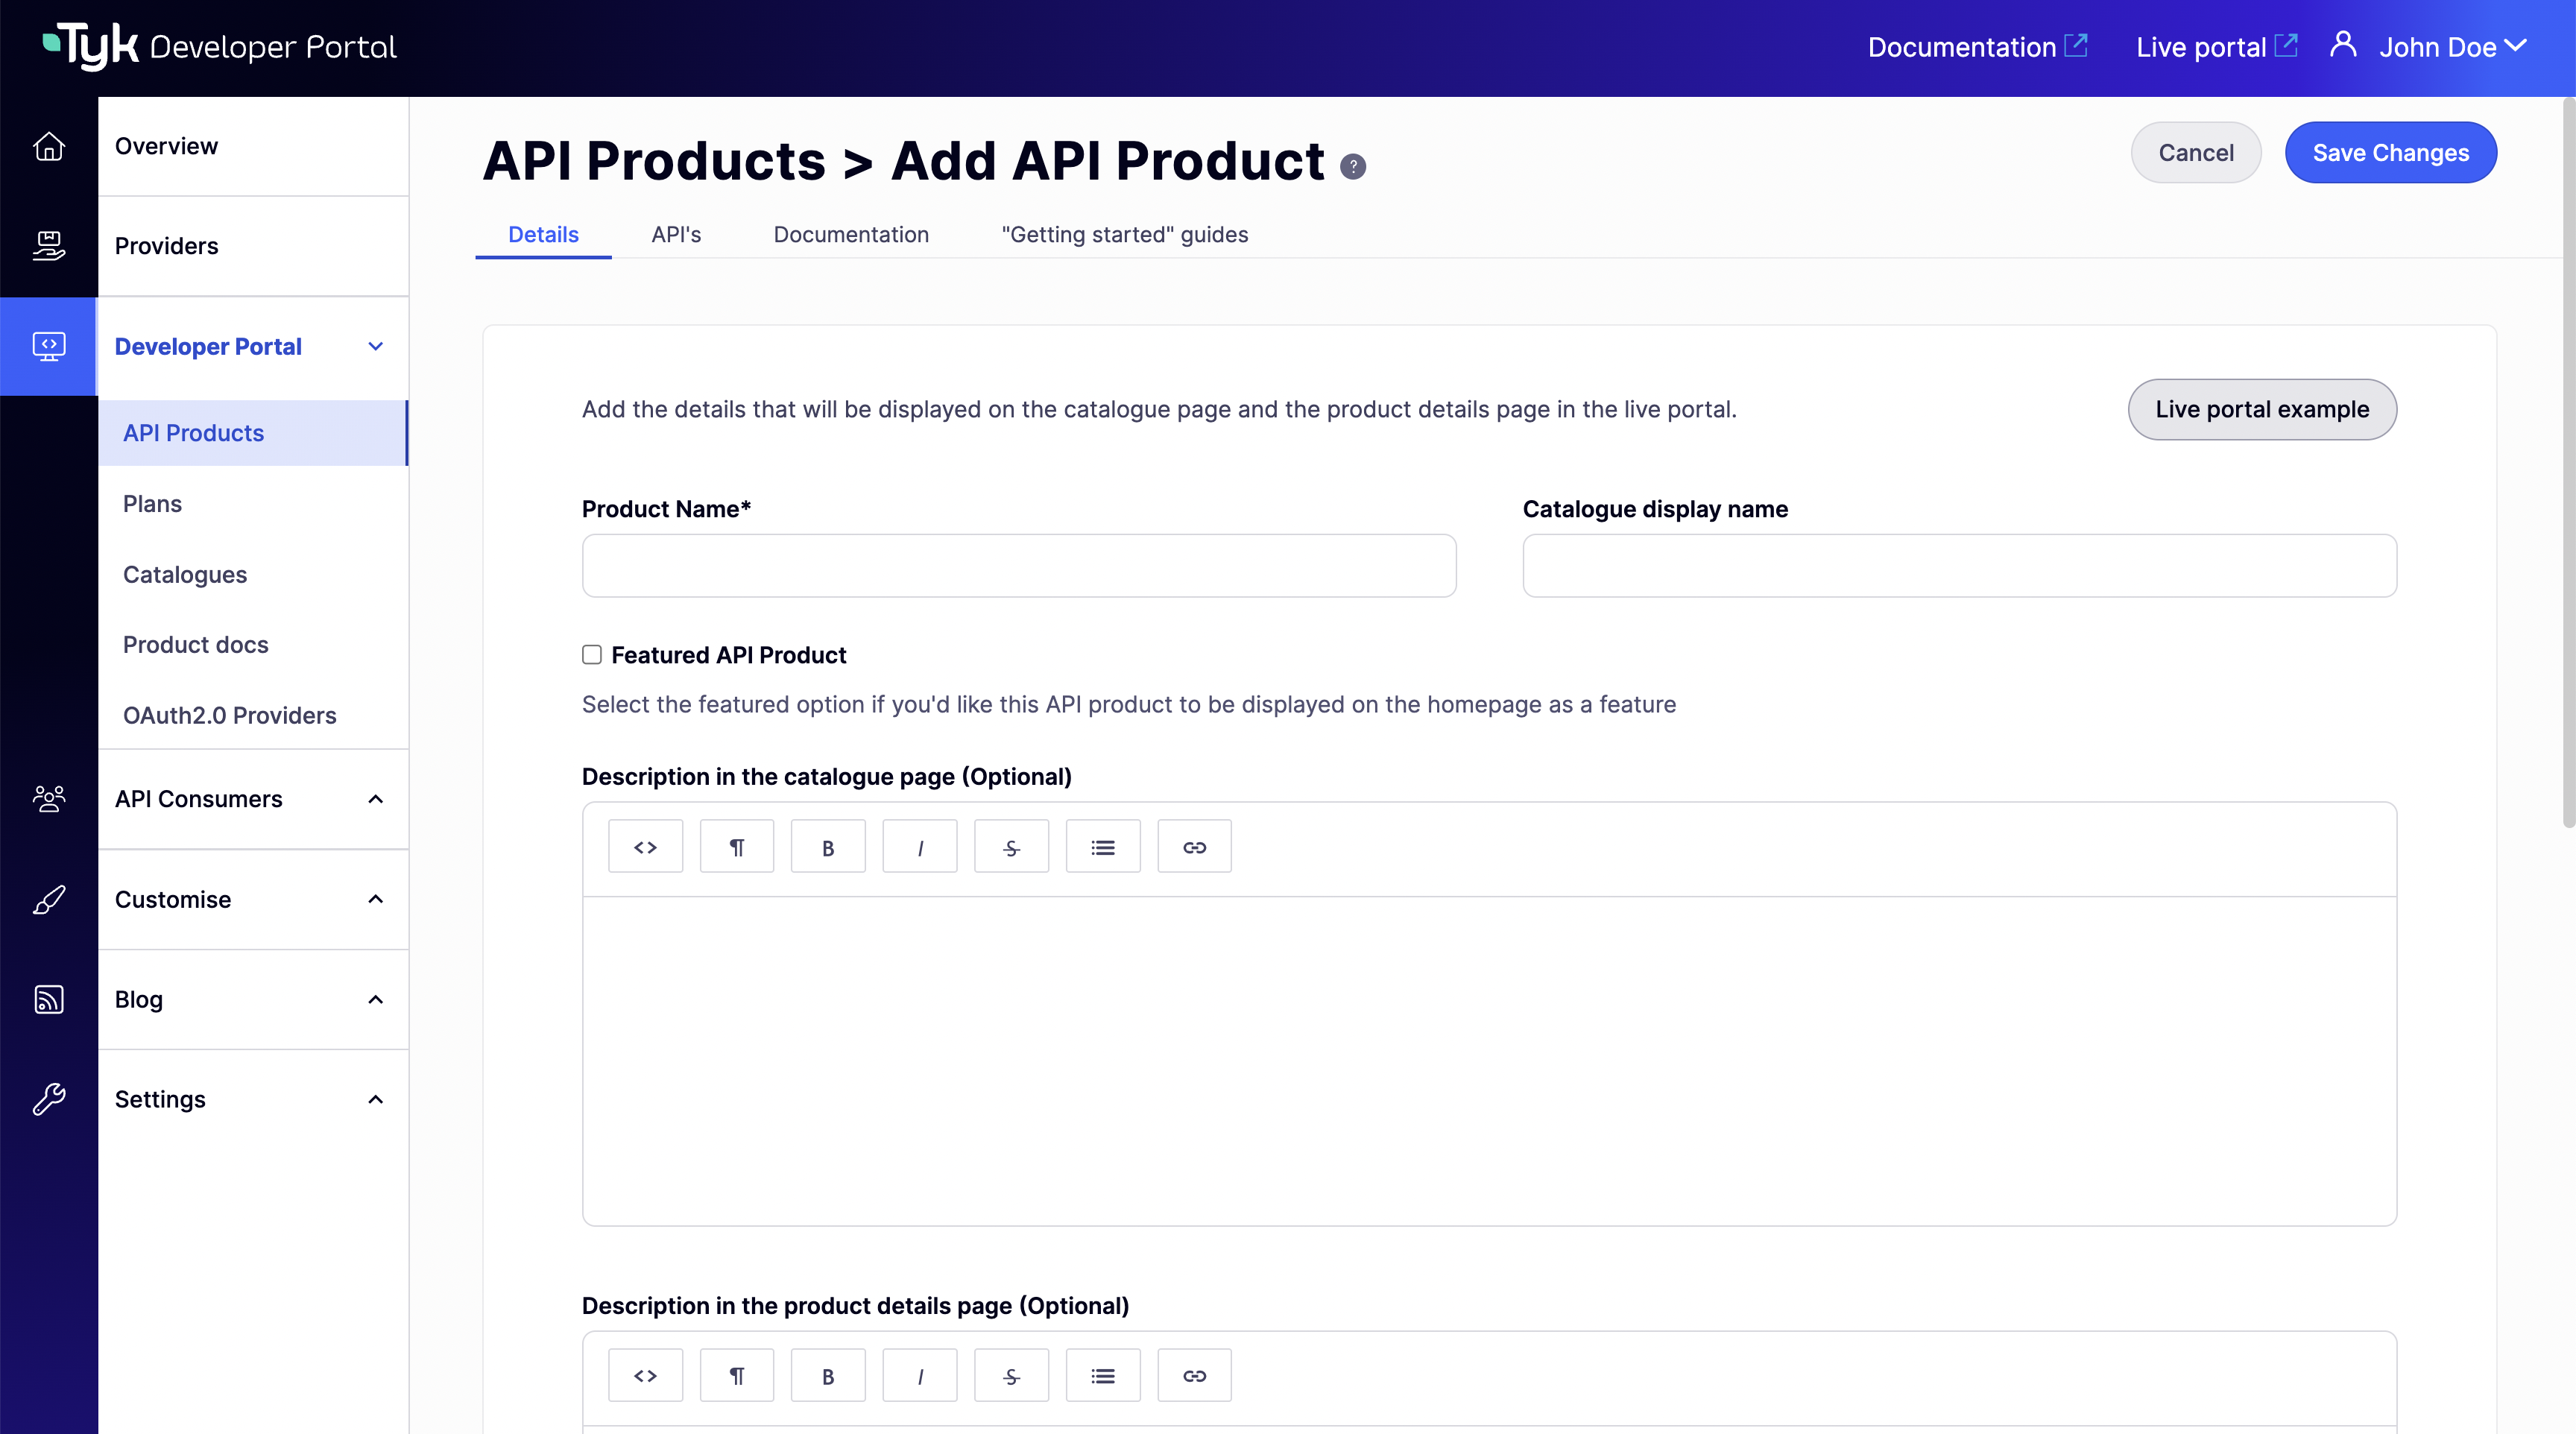Open the help tooltip beside Add API Product
2576x1434 pixels.
pos(1354,166)
